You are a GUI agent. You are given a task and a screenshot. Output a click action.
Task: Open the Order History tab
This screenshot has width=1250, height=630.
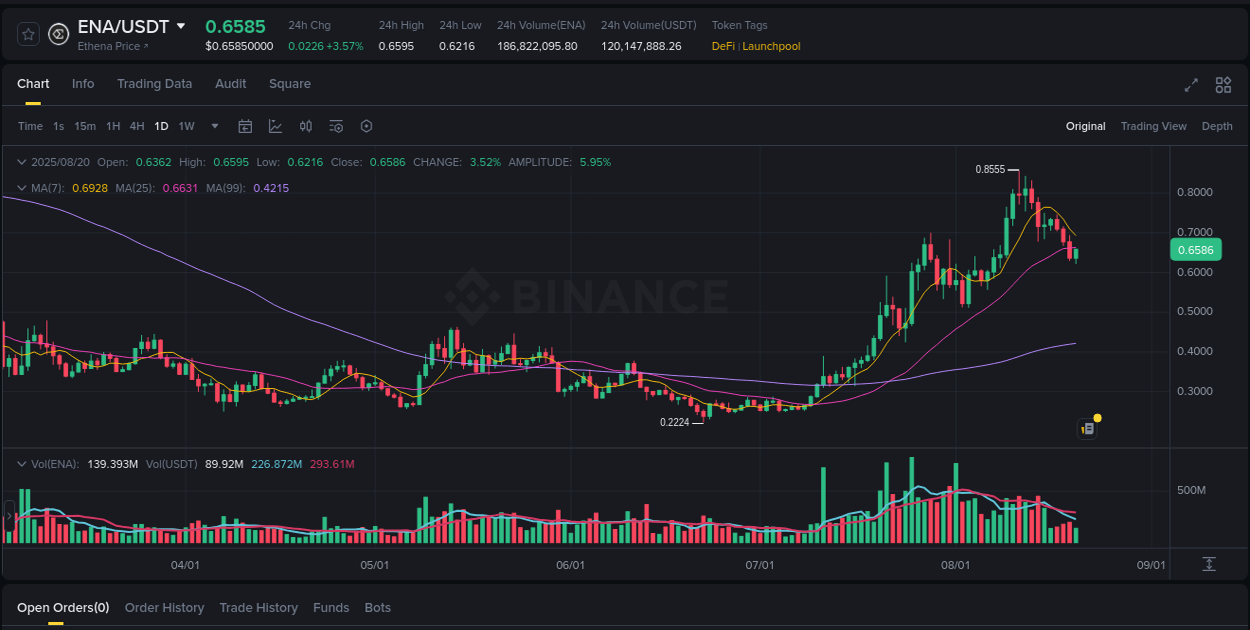coord(164,607)
